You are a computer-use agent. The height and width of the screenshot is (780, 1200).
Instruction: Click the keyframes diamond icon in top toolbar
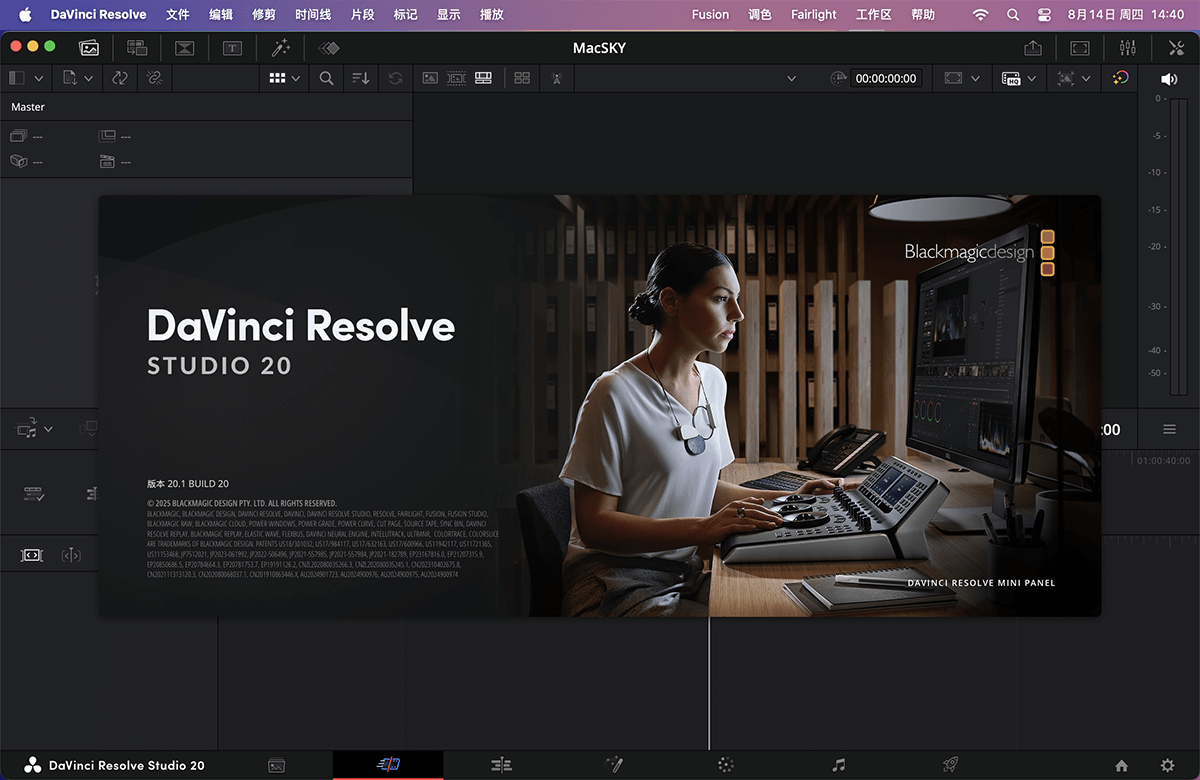coord(328,47)
